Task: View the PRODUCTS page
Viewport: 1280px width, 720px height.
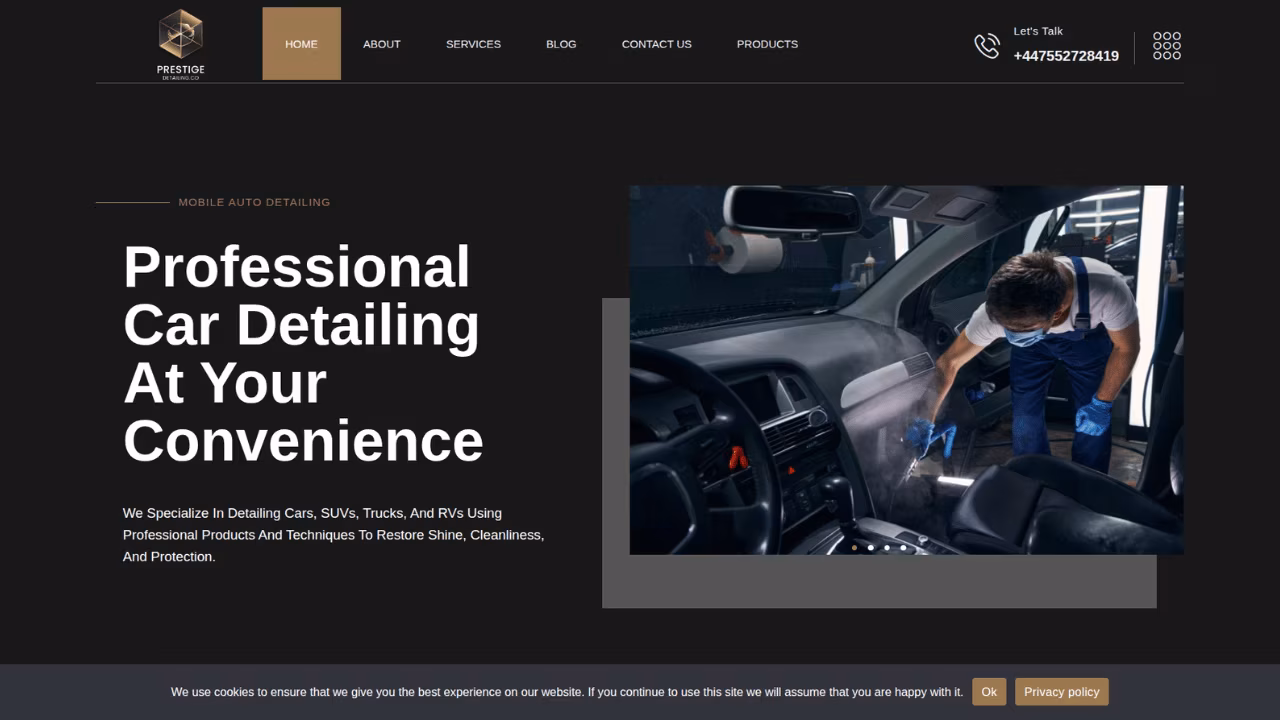Action: click(767, 44)
